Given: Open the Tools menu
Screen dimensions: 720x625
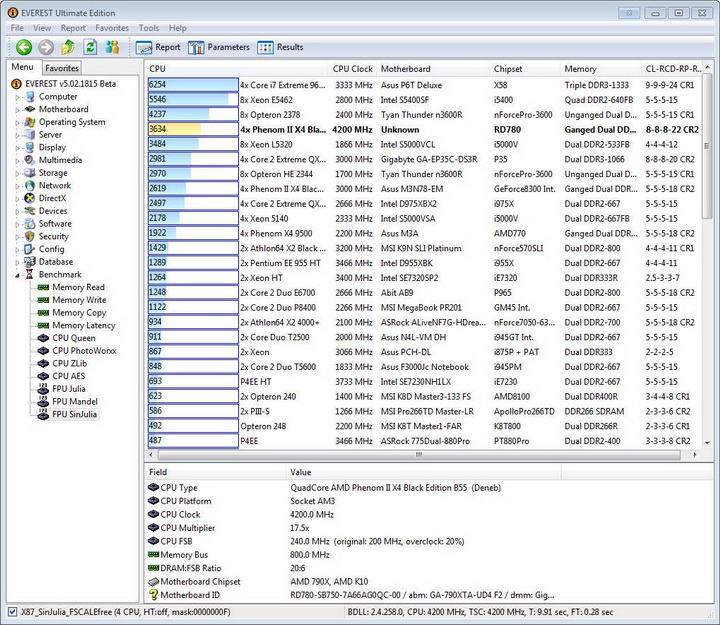Looking at the screenshot, I should [149, 28].
